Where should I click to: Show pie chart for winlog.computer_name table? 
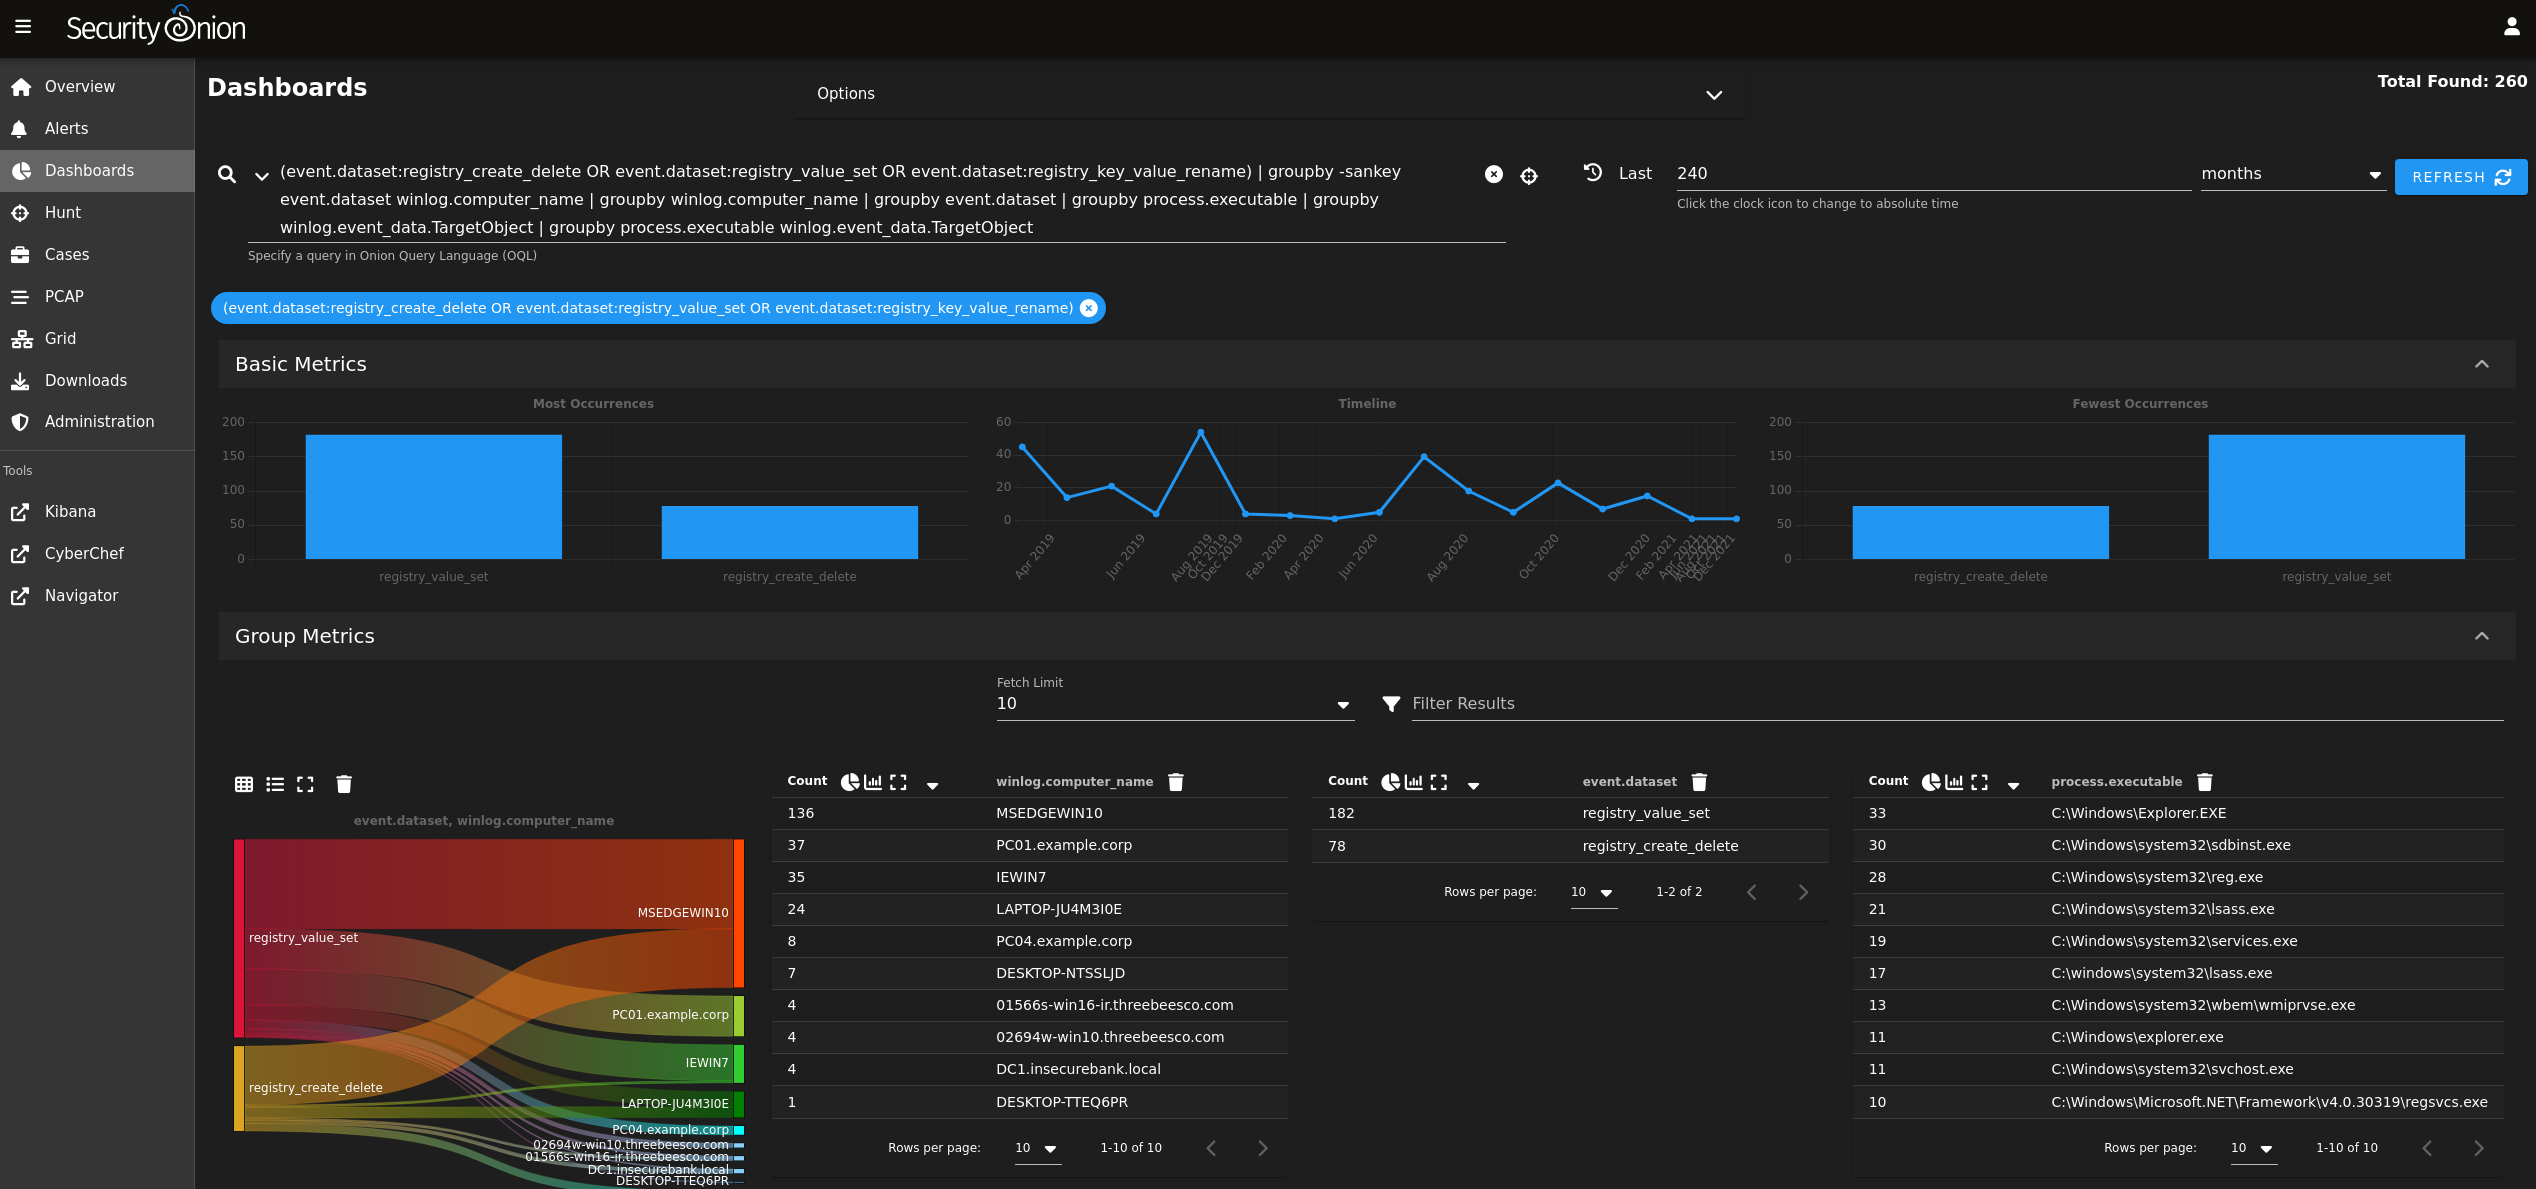point(849,782)
